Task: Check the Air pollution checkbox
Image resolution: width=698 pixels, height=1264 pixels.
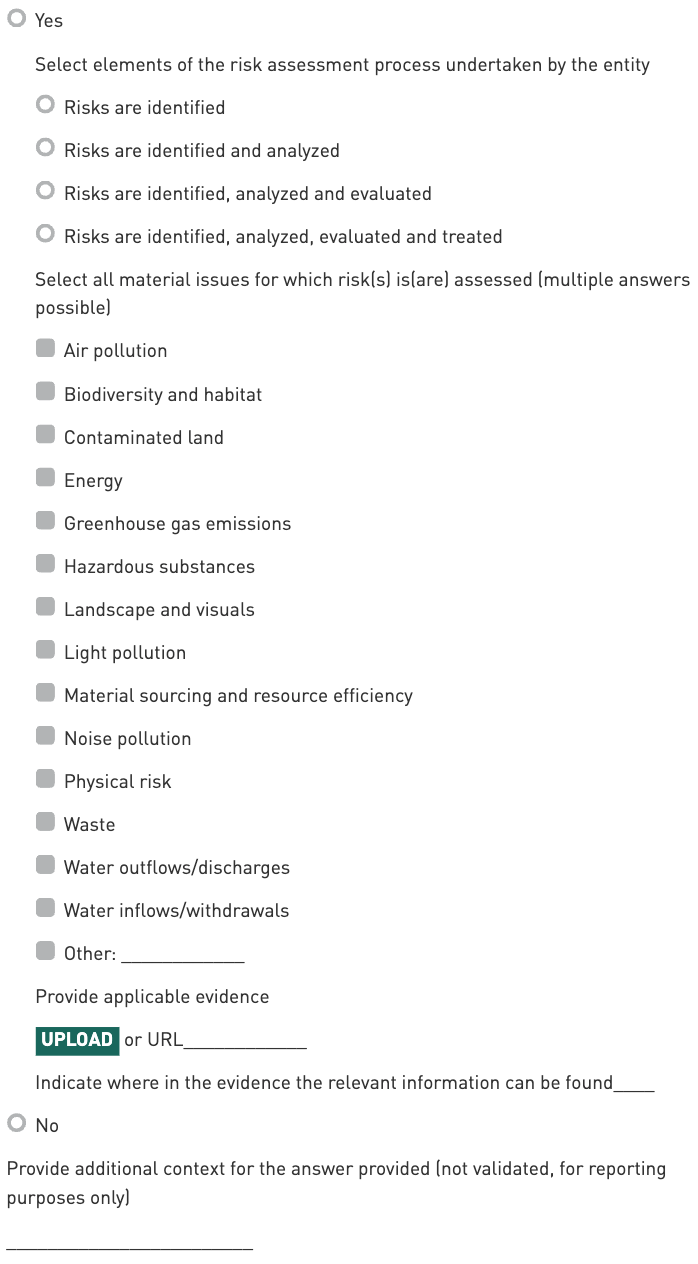Action: click(x=45, y=348)
